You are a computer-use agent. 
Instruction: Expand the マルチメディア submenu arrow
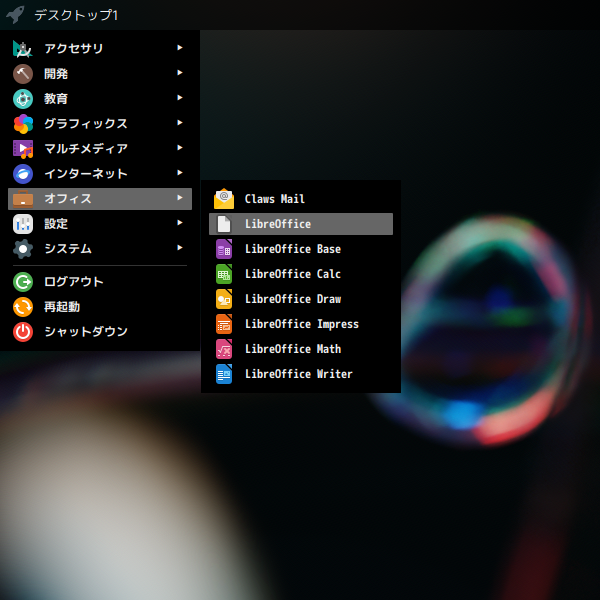pyautogui.click(x=179, y=147)
